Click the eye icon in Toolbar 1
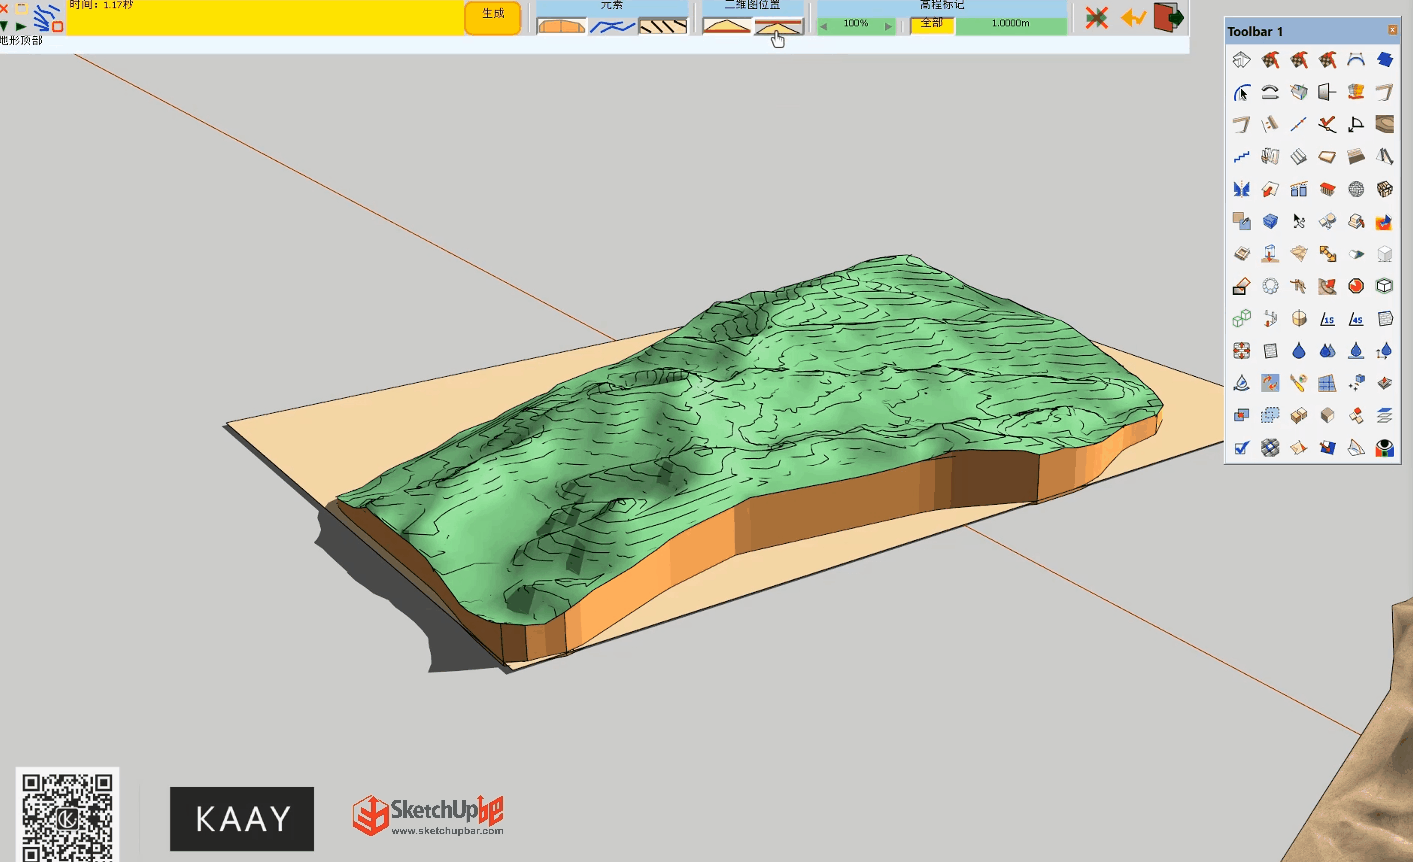The image size is (1413, 862). 1384,448
